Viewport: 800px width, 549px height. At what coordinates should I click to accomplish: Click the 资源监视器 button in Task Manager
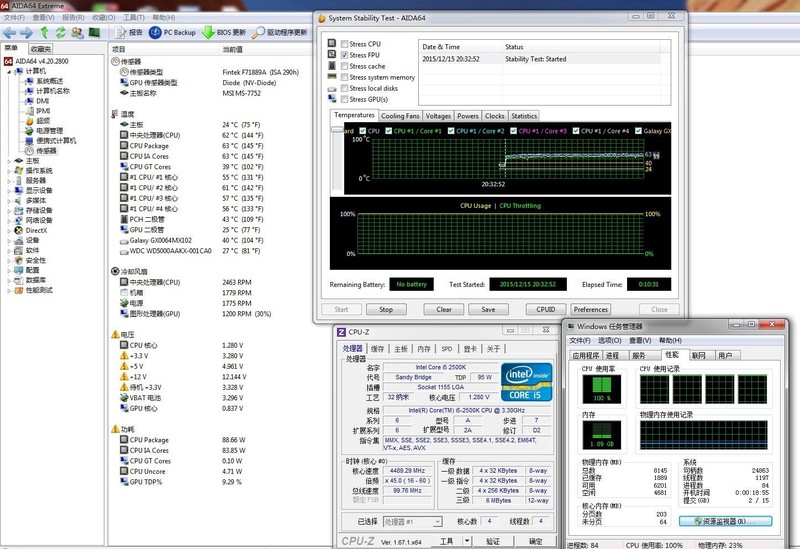tap(725, 521)
